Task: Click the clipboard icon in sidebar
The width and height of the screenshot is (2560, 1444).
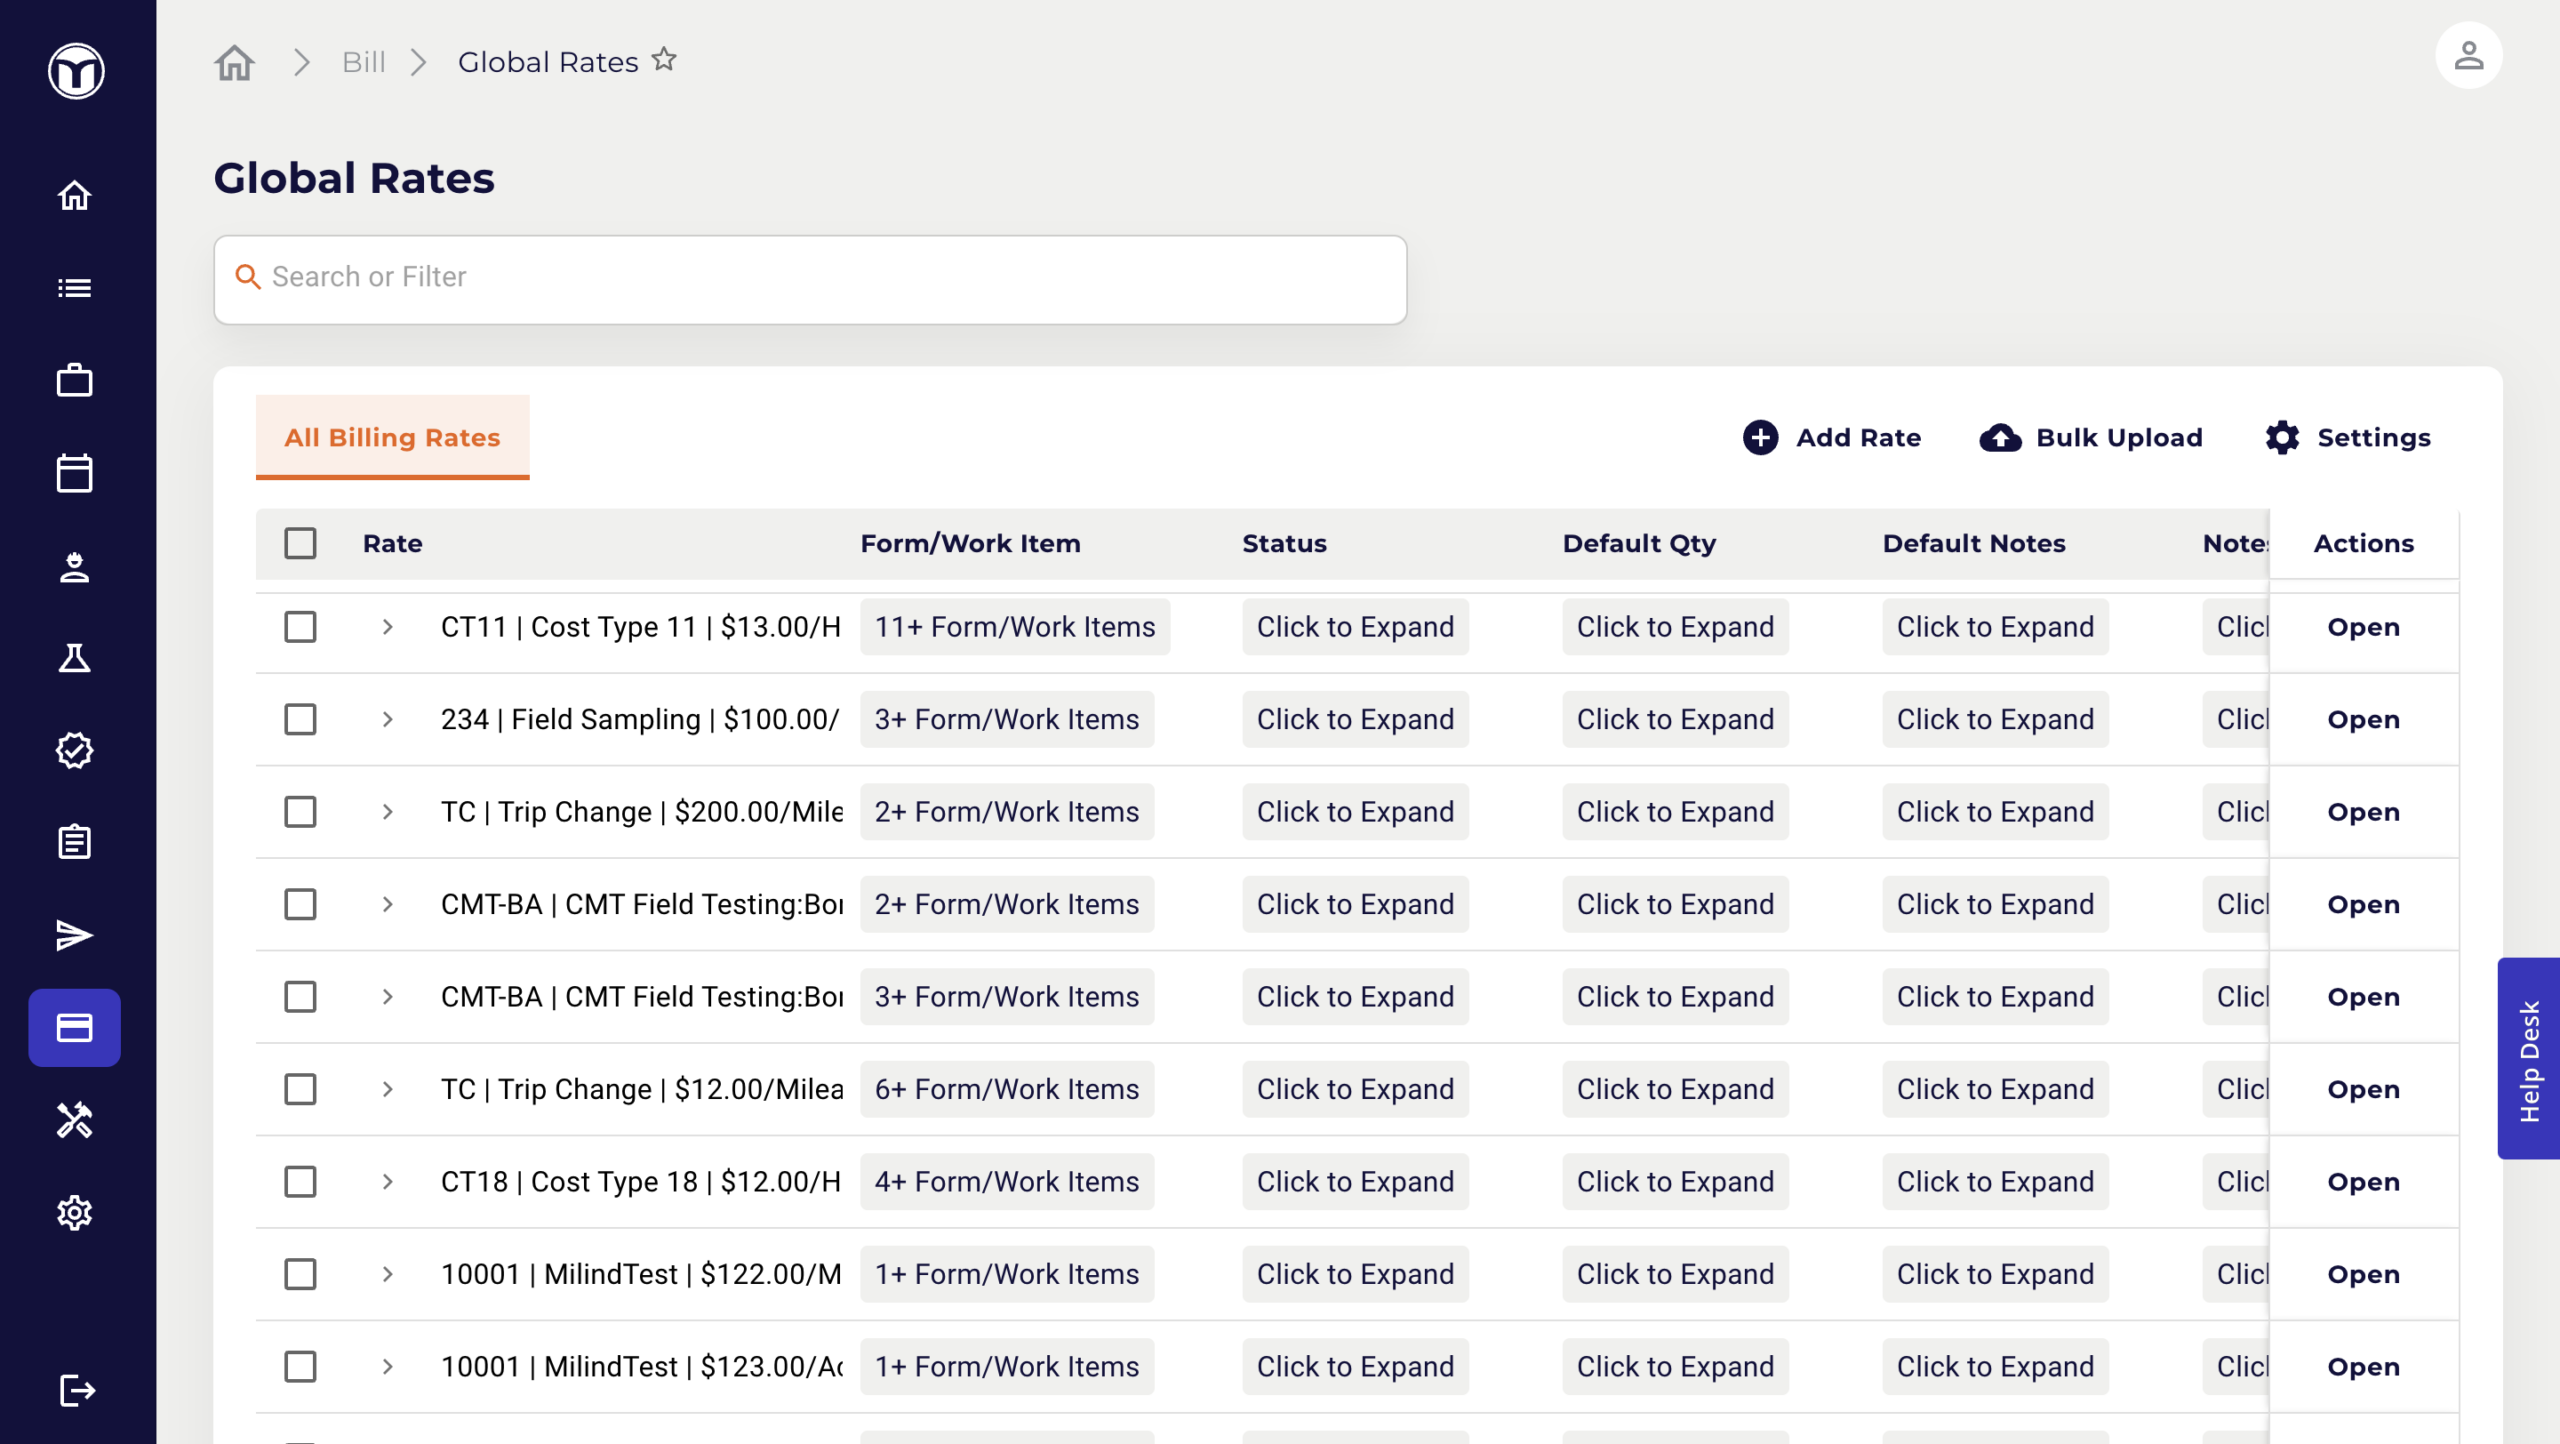Action: 75,842
